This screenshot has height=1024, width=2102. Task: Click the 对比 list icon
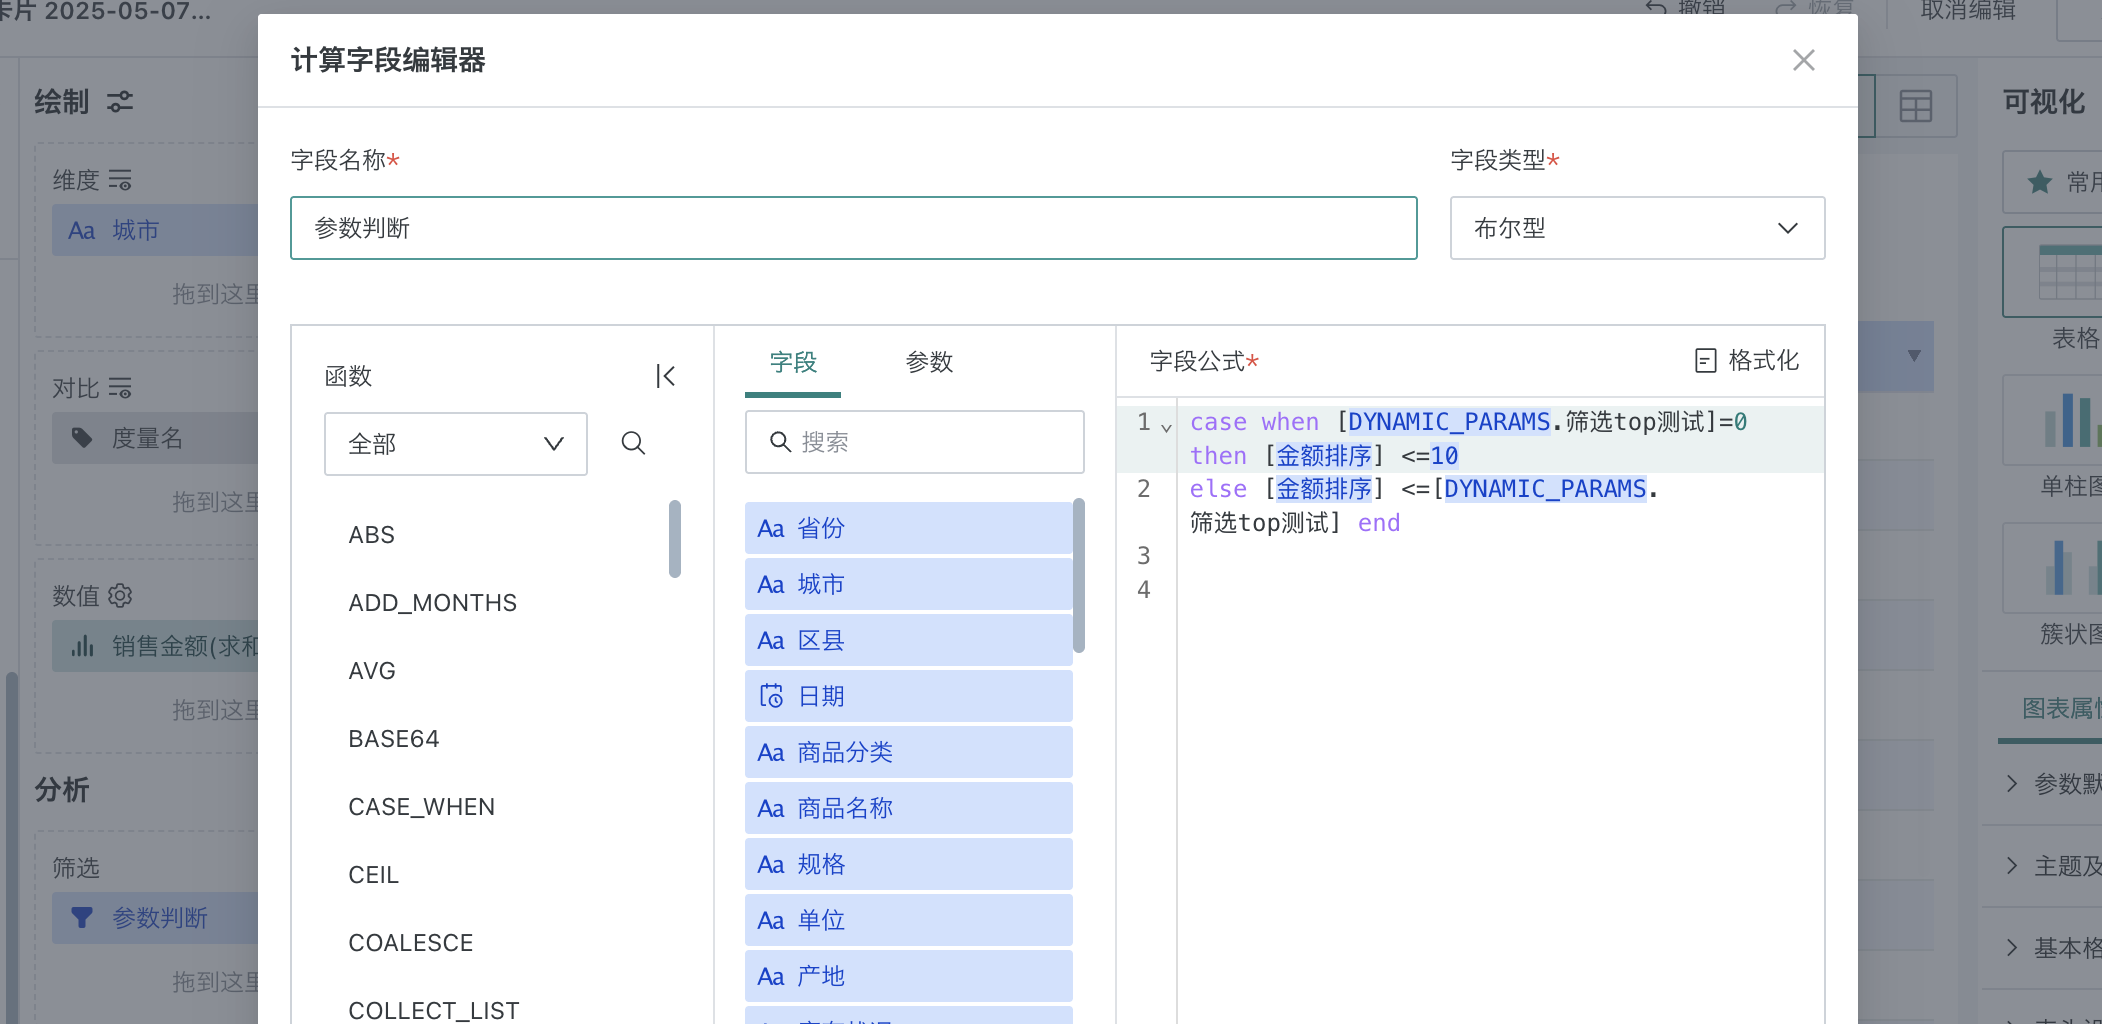(120, 388)
